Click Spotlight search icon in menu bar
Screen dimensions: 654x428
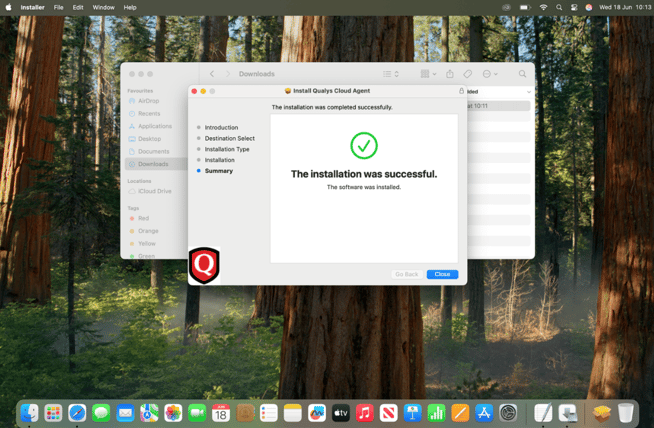click(559, 7)
